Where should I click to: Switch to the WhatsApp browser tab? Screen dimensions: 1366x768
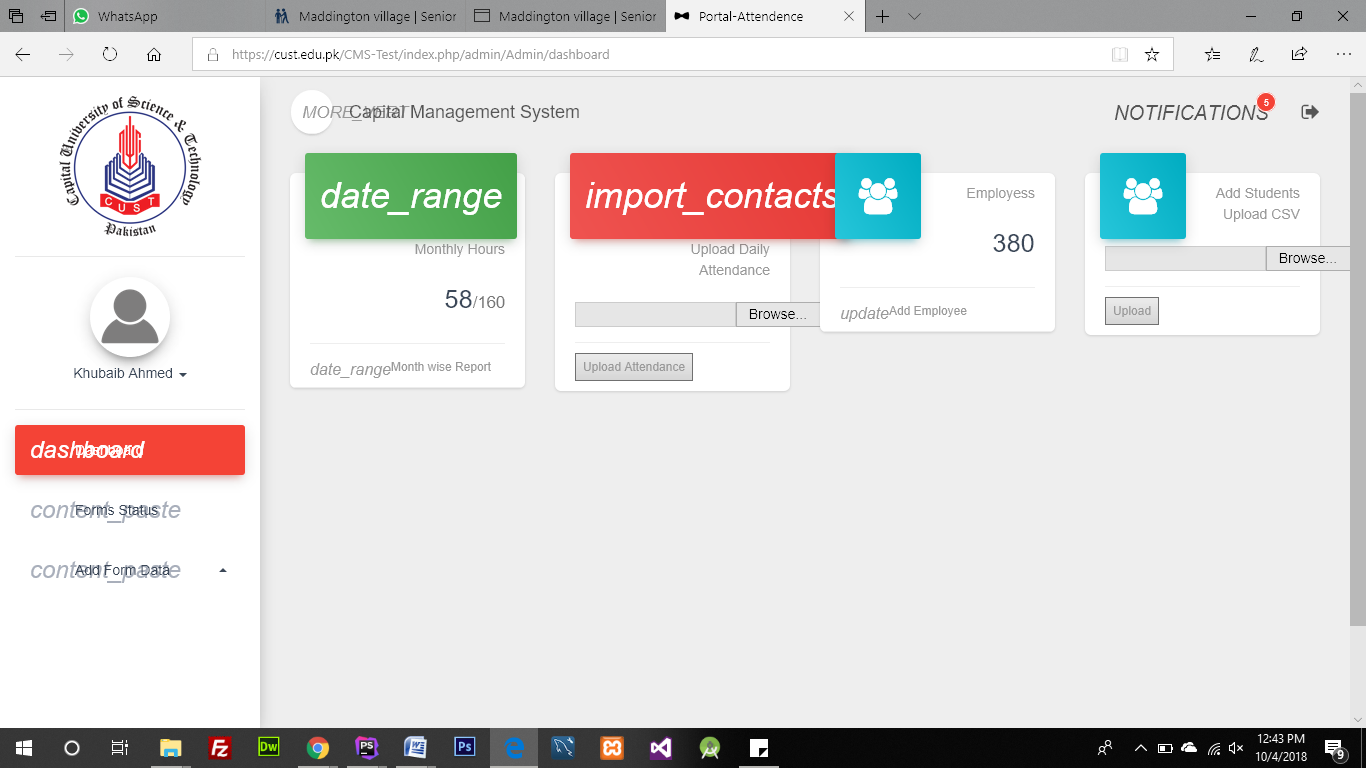coord(128,16)
